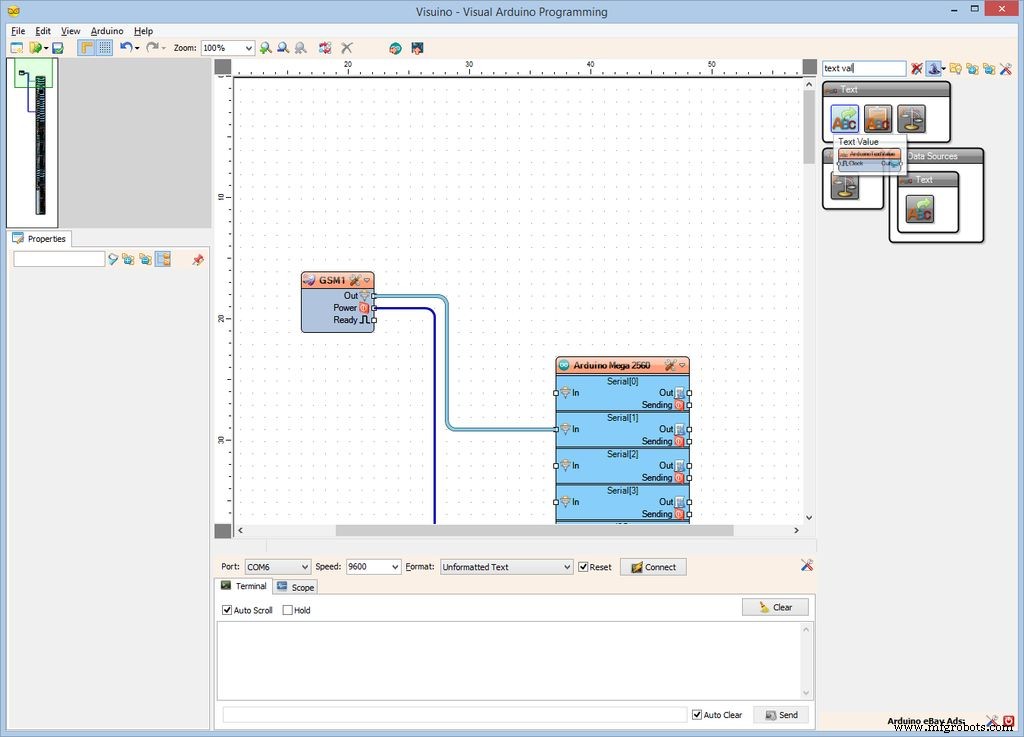Clear the component palette search filter
The width and height of the screenshot is (1024, 737).
pos(916,69)
